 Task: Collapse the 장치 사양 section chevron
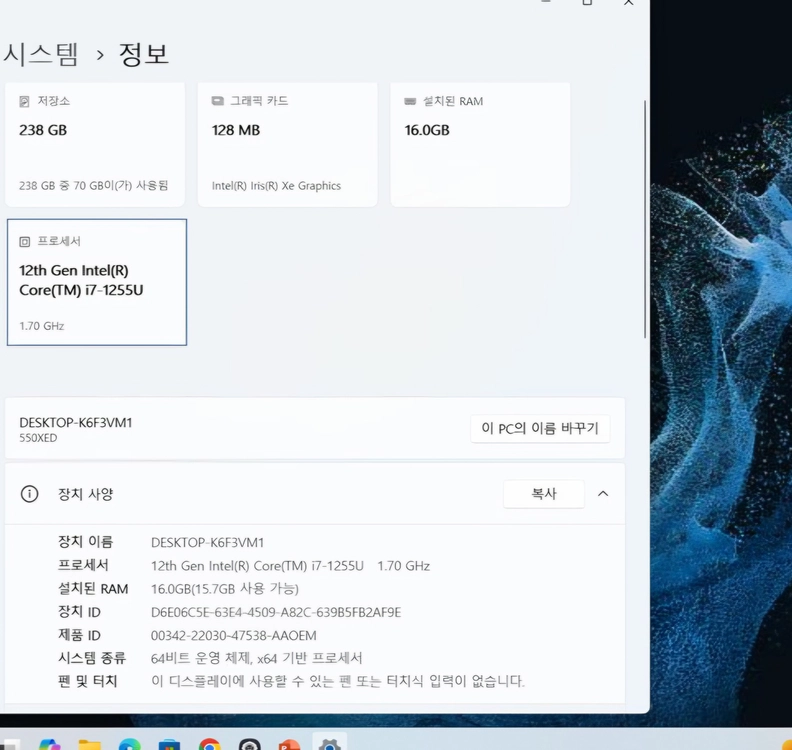tap(603, 493)
